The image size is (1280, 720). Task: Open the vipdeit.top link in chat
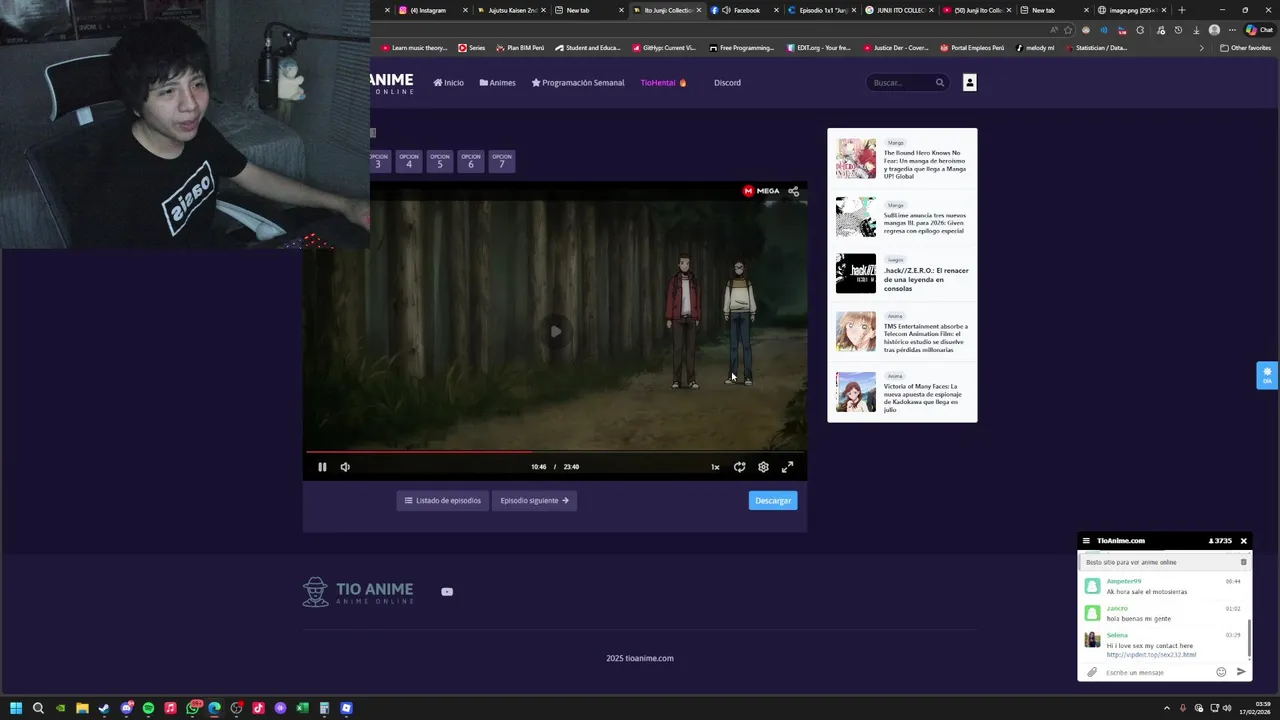(x=1151, y=654)
